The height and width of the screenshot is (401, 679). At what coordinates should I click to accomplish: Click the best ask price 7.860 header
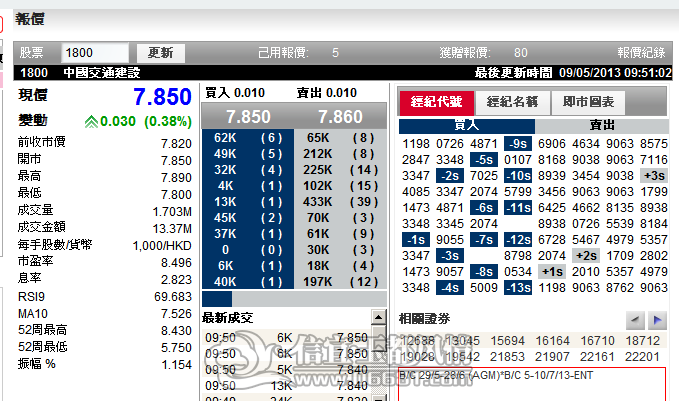click(x=340, y=117)
